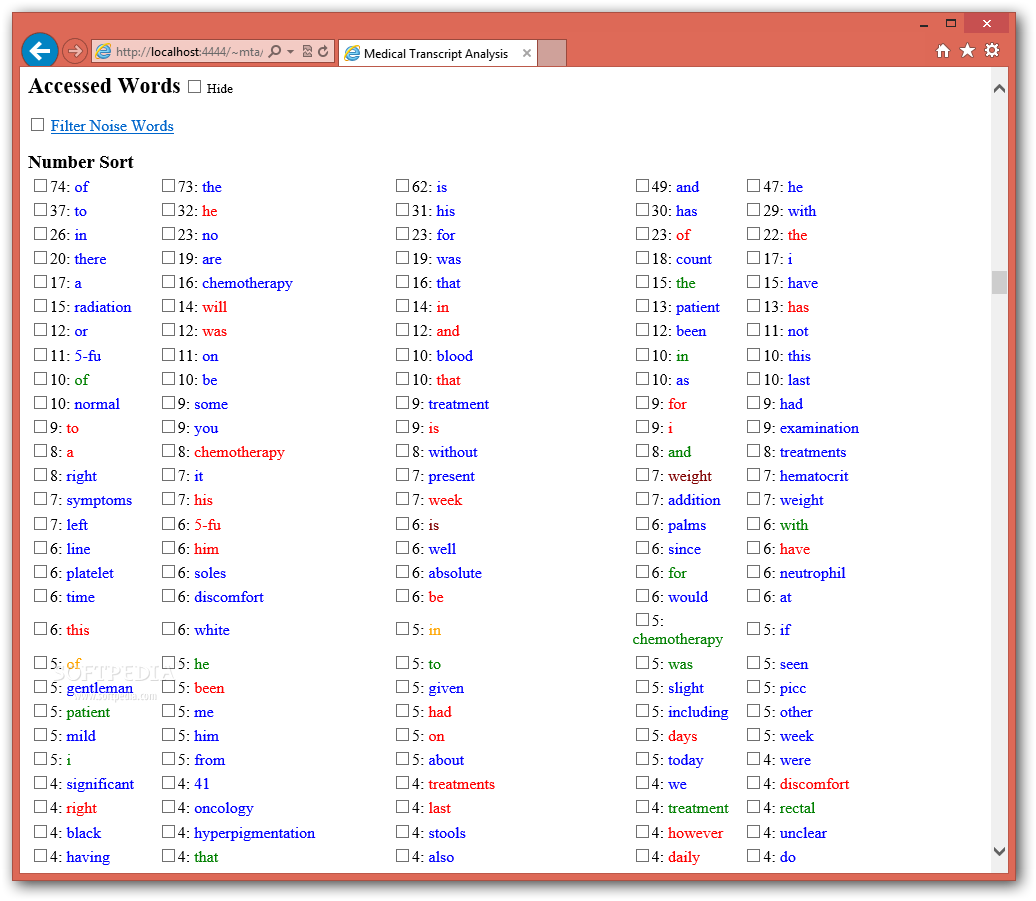Check the box for 49: and
1036x901 pixels.
point(642,186)
